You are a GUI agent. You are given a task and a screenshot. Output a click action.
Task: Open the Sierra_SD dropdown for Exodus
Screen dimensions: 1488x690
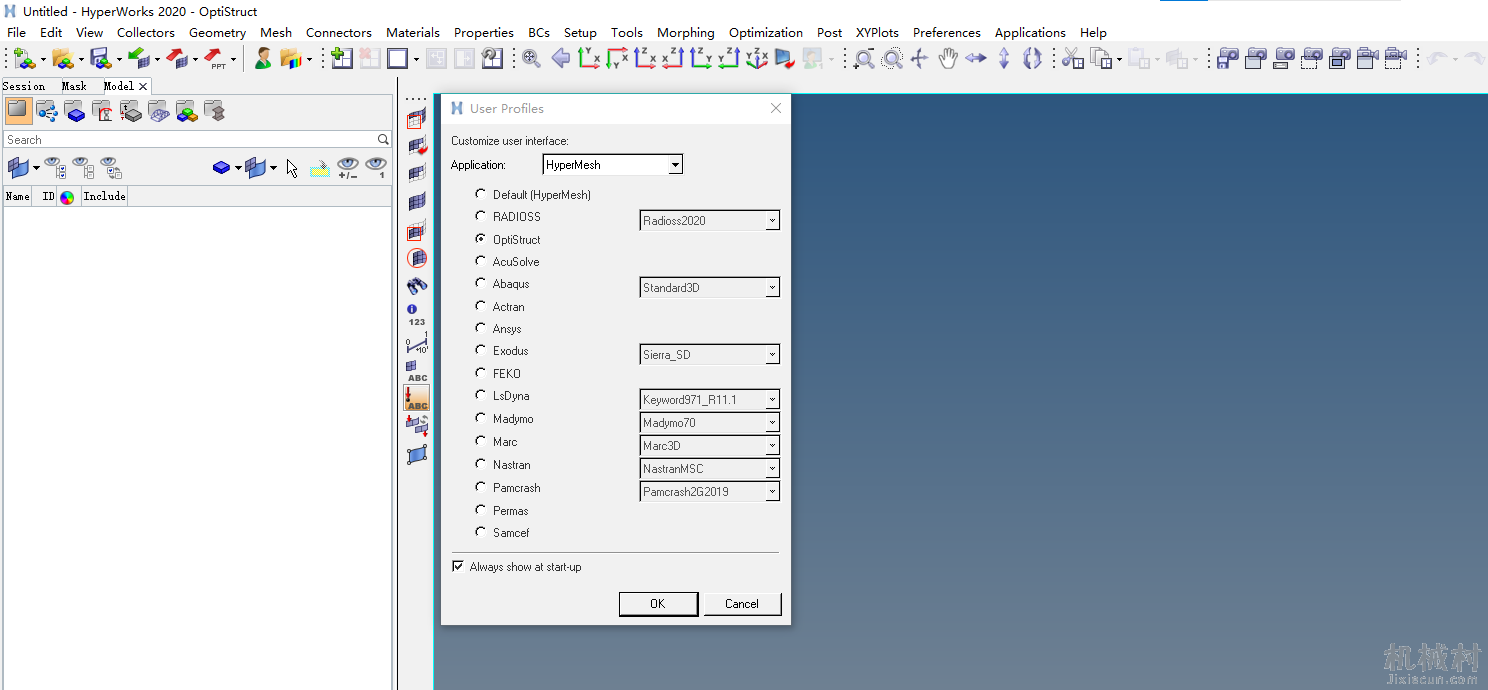tap(709, 354)
